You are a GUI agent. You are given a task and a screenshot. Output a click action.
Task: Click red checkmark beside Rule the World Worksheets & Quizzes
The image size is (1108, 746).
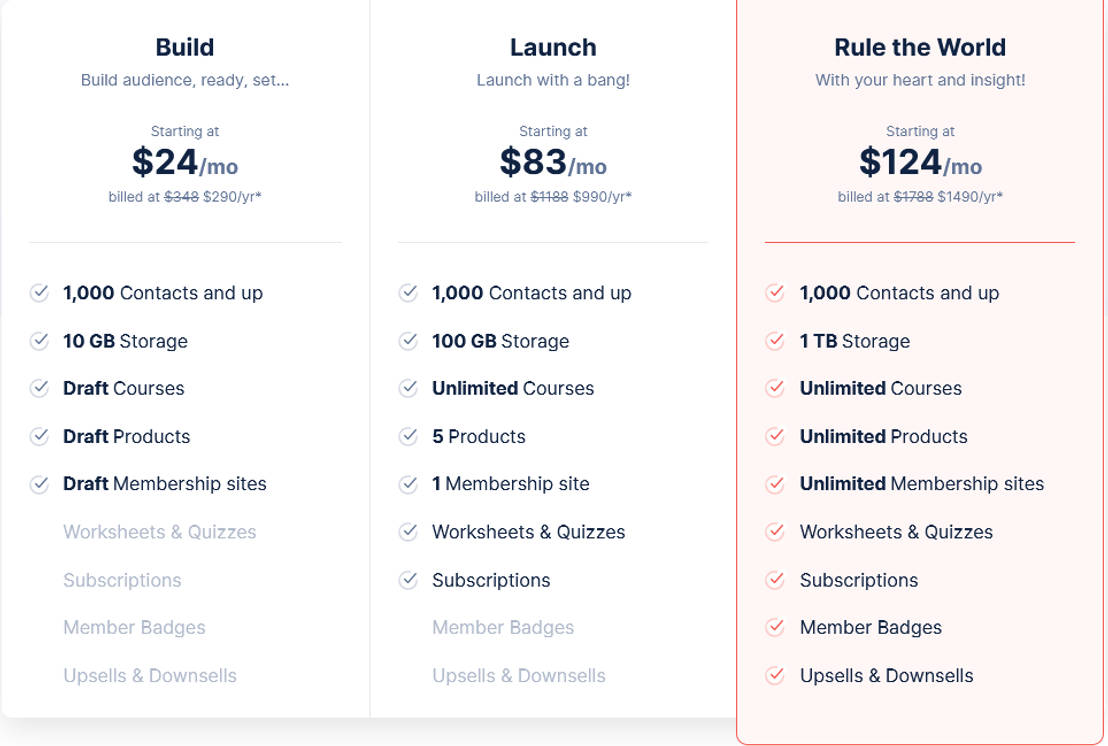(x=775, y=531)
